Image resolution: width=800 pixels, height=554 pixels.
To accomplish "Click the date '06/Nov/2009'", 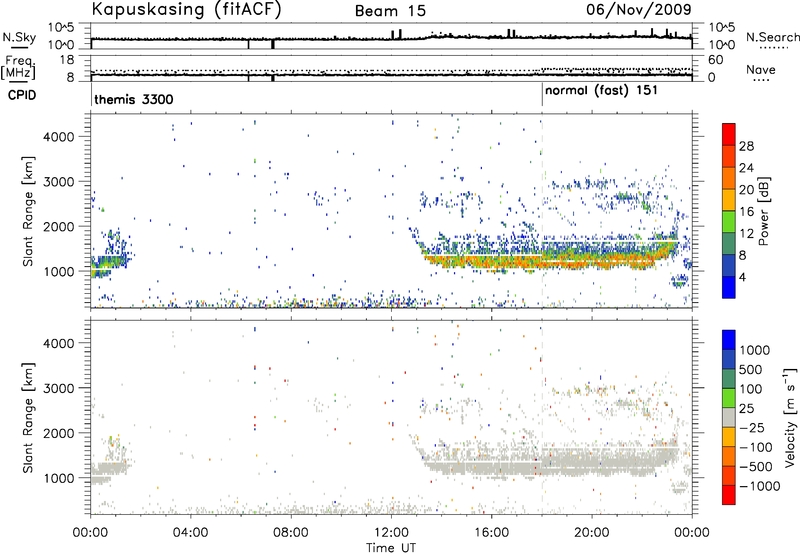I will [639, 9].
